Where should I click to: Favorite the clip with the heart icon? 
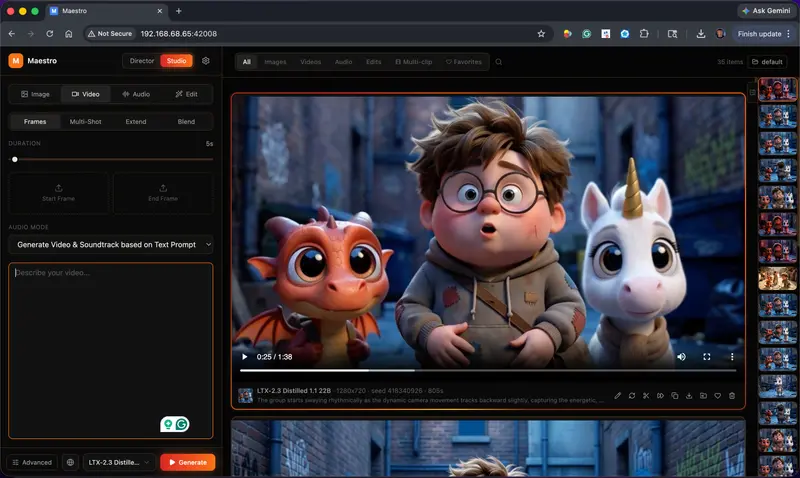coord(717,395)
